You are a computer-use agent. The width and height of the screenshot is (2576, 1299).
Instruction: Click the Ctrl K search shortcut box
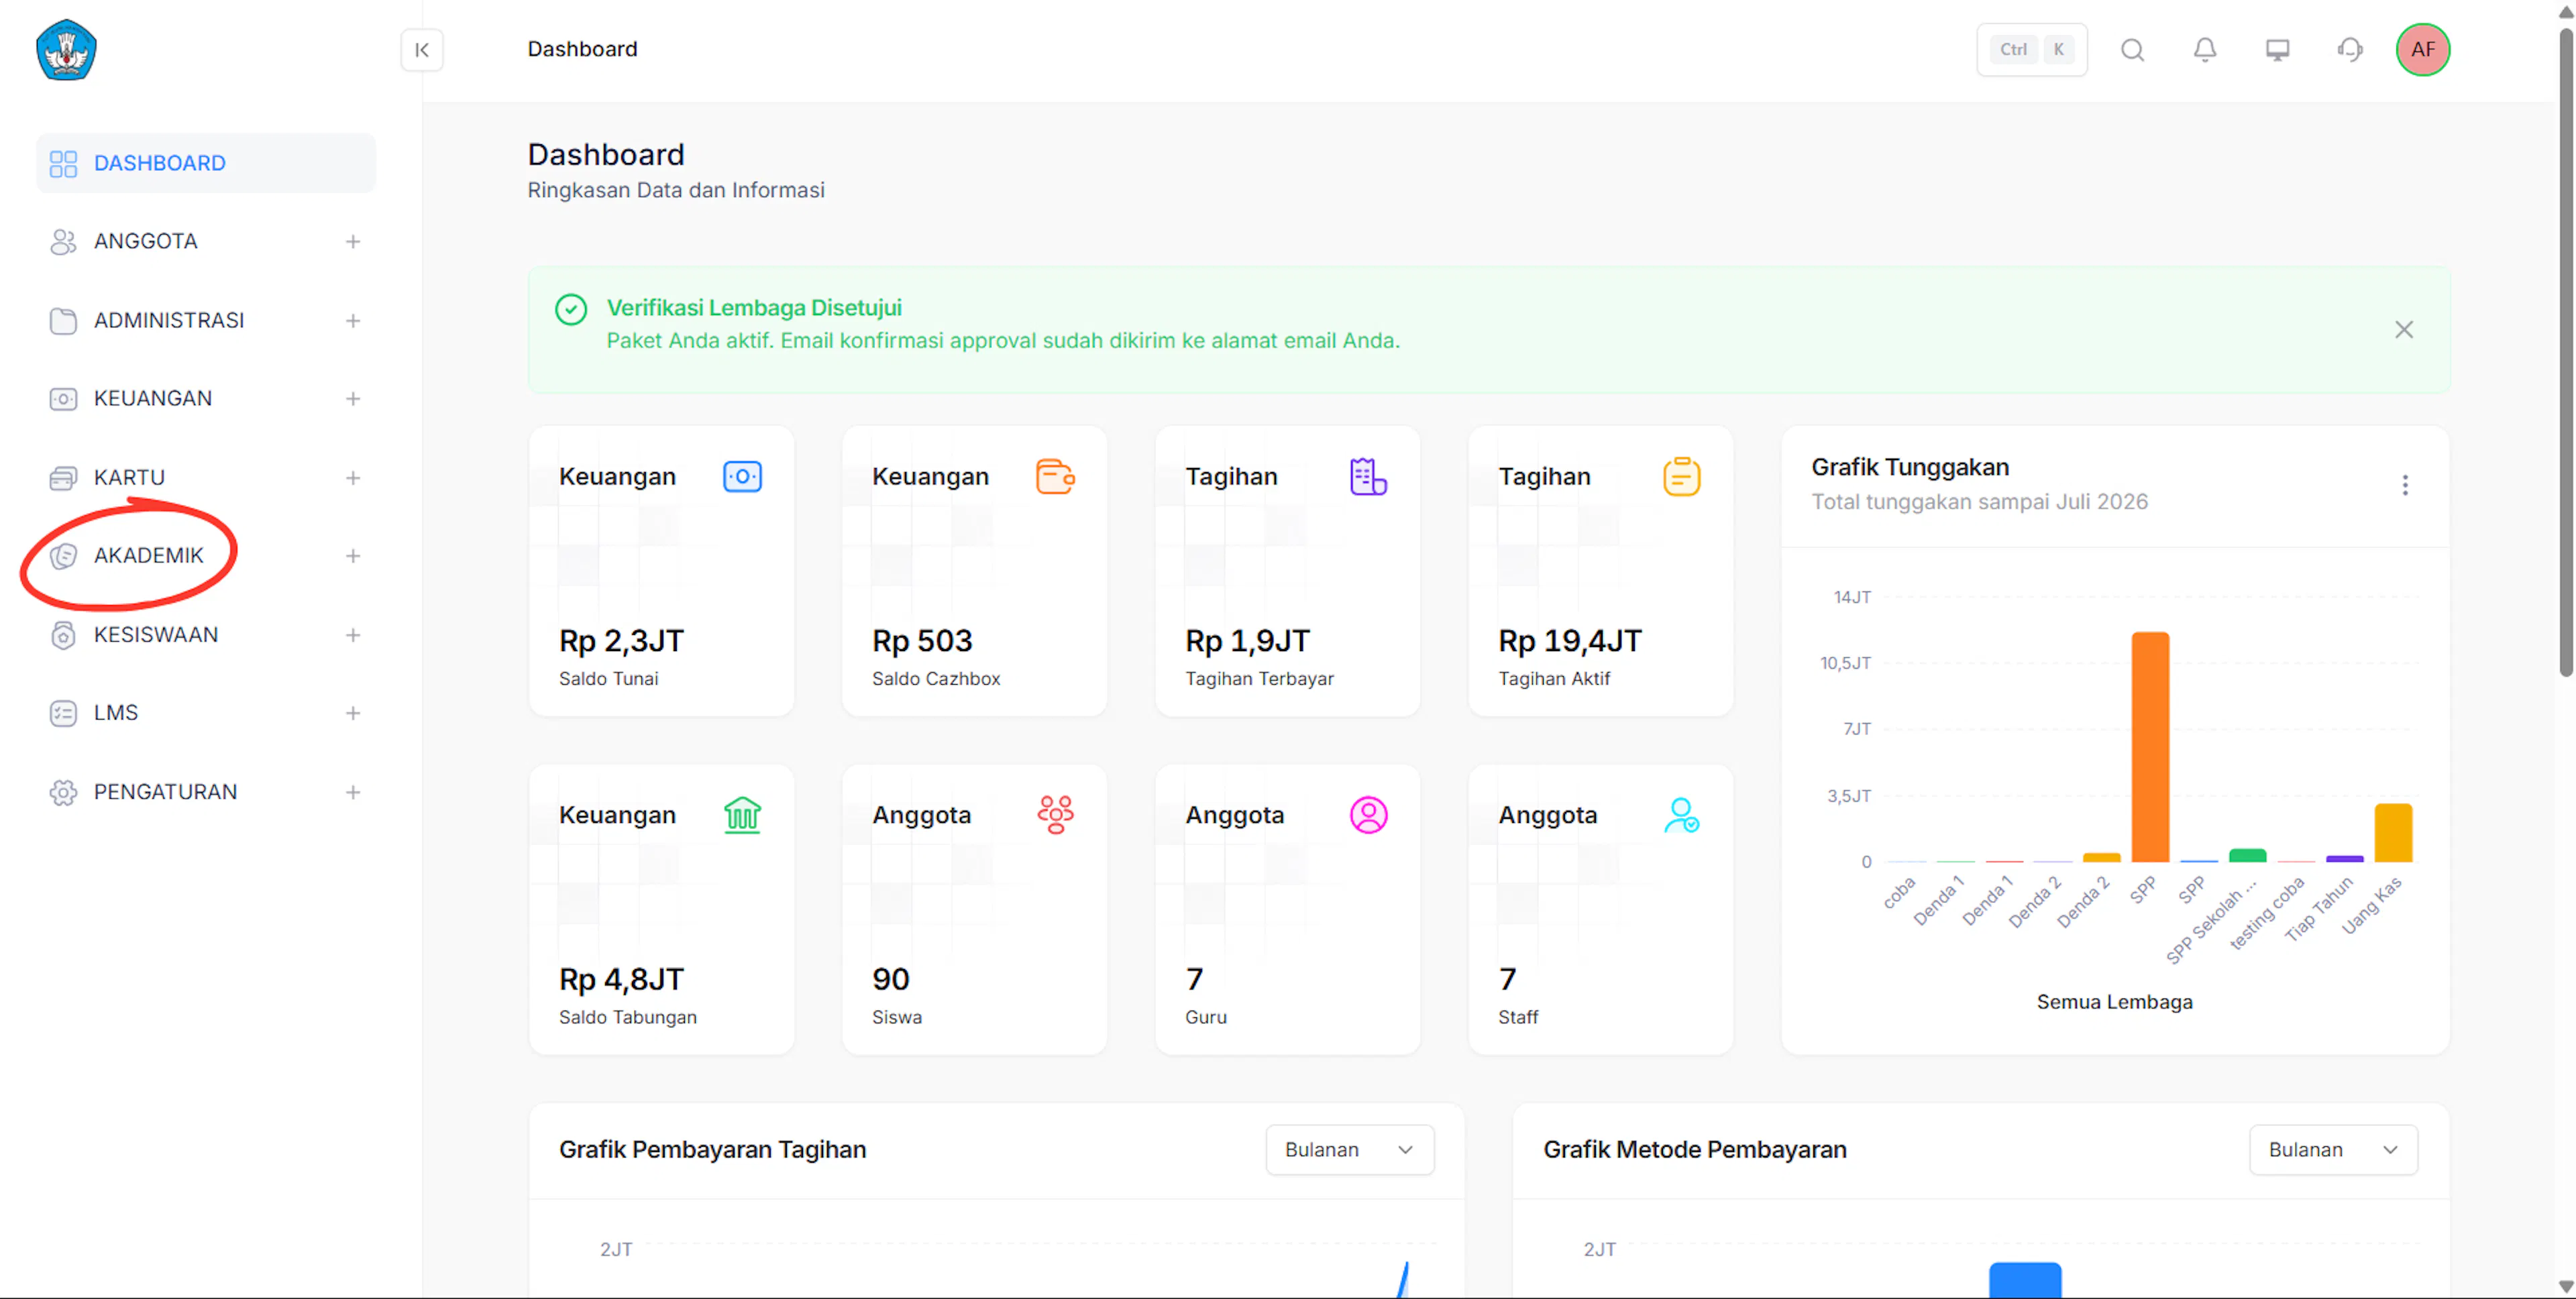tap(2031, 50)
